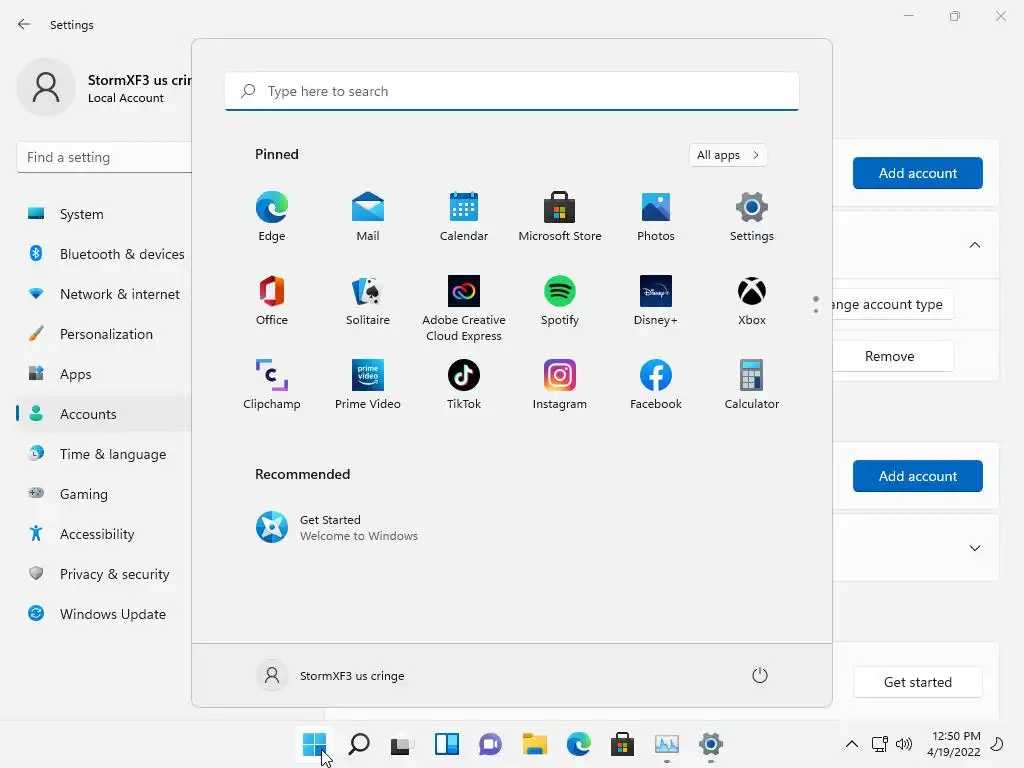Launch the Office app
The width and height of the screenshot is (1024, 768).
click(x=272, y=300)
